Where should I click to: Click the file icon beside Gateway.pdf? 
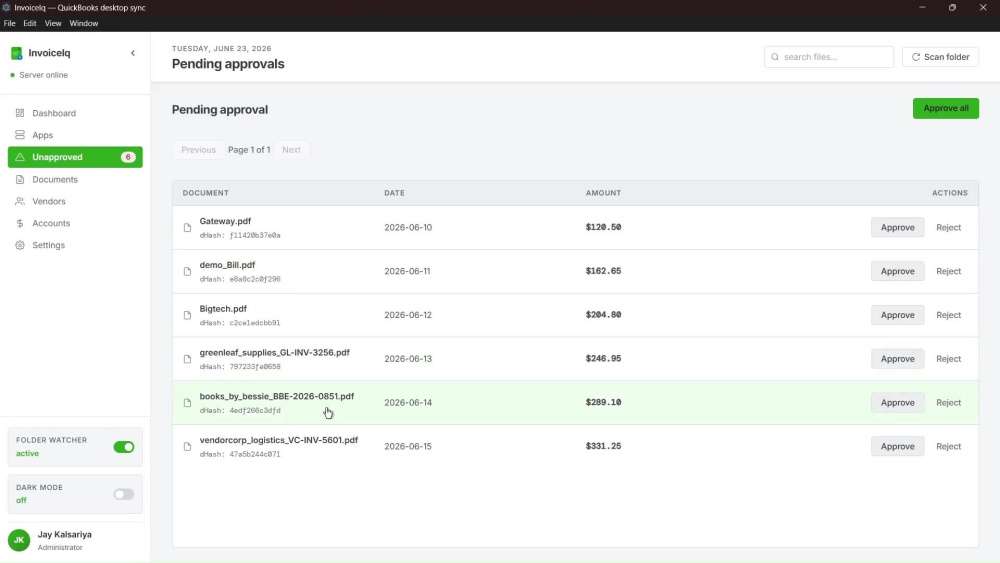click(187, 228)
